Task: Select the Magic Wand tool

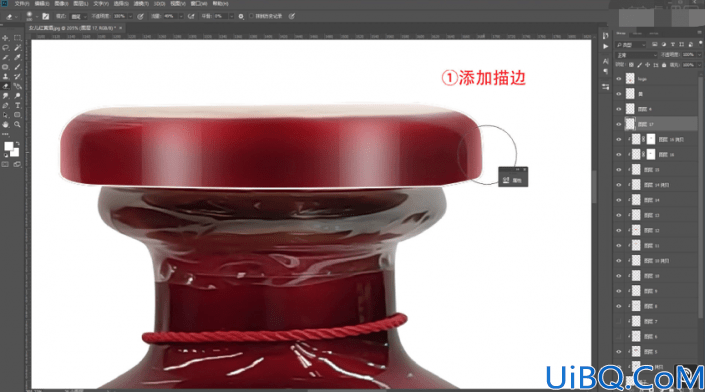Action: pos(17,48)
